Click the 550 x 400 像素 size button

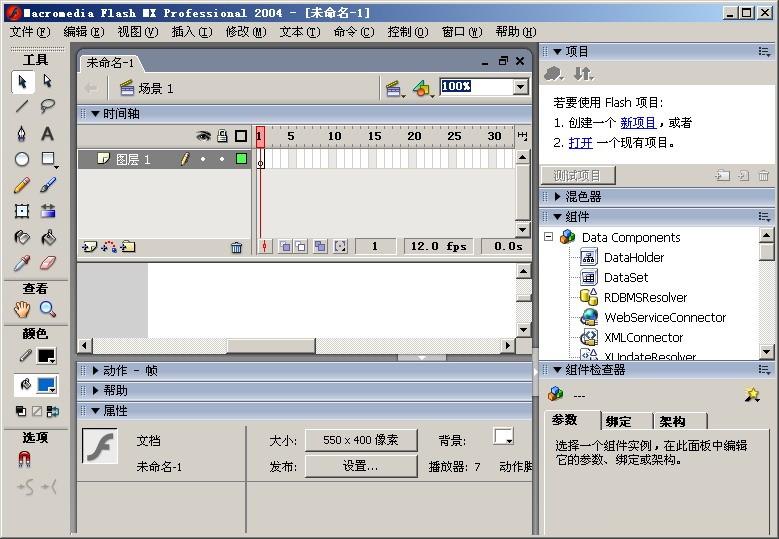(x=360, y=440)
